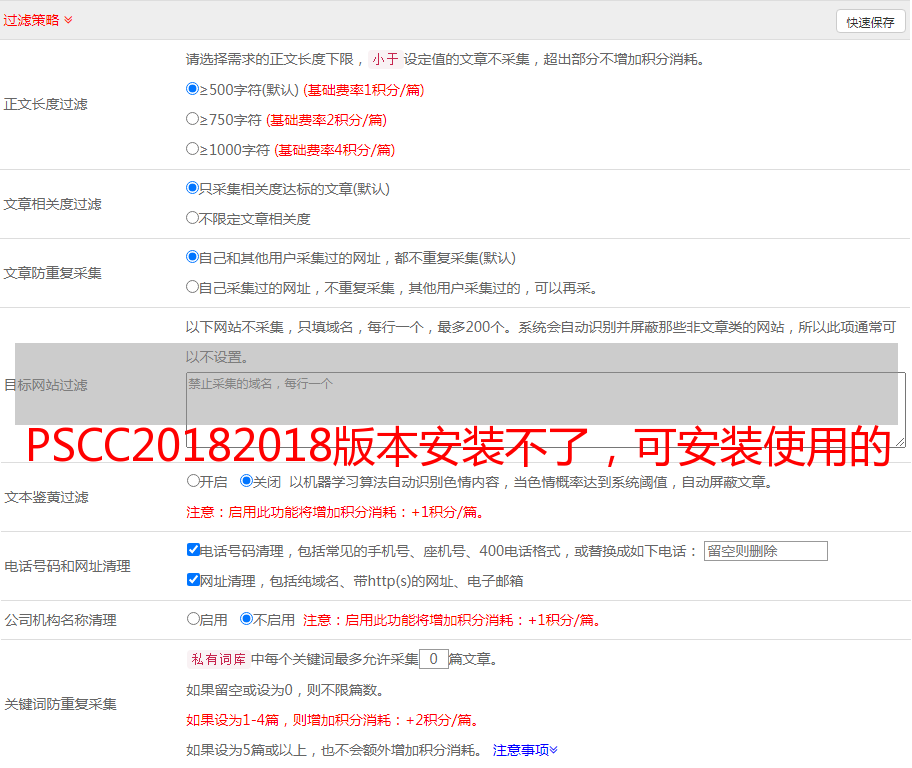This screenshot has width=912, height=768.
Task: Toggle the 电话号码清理 checkbox
Action: click(x=193, y=550)
